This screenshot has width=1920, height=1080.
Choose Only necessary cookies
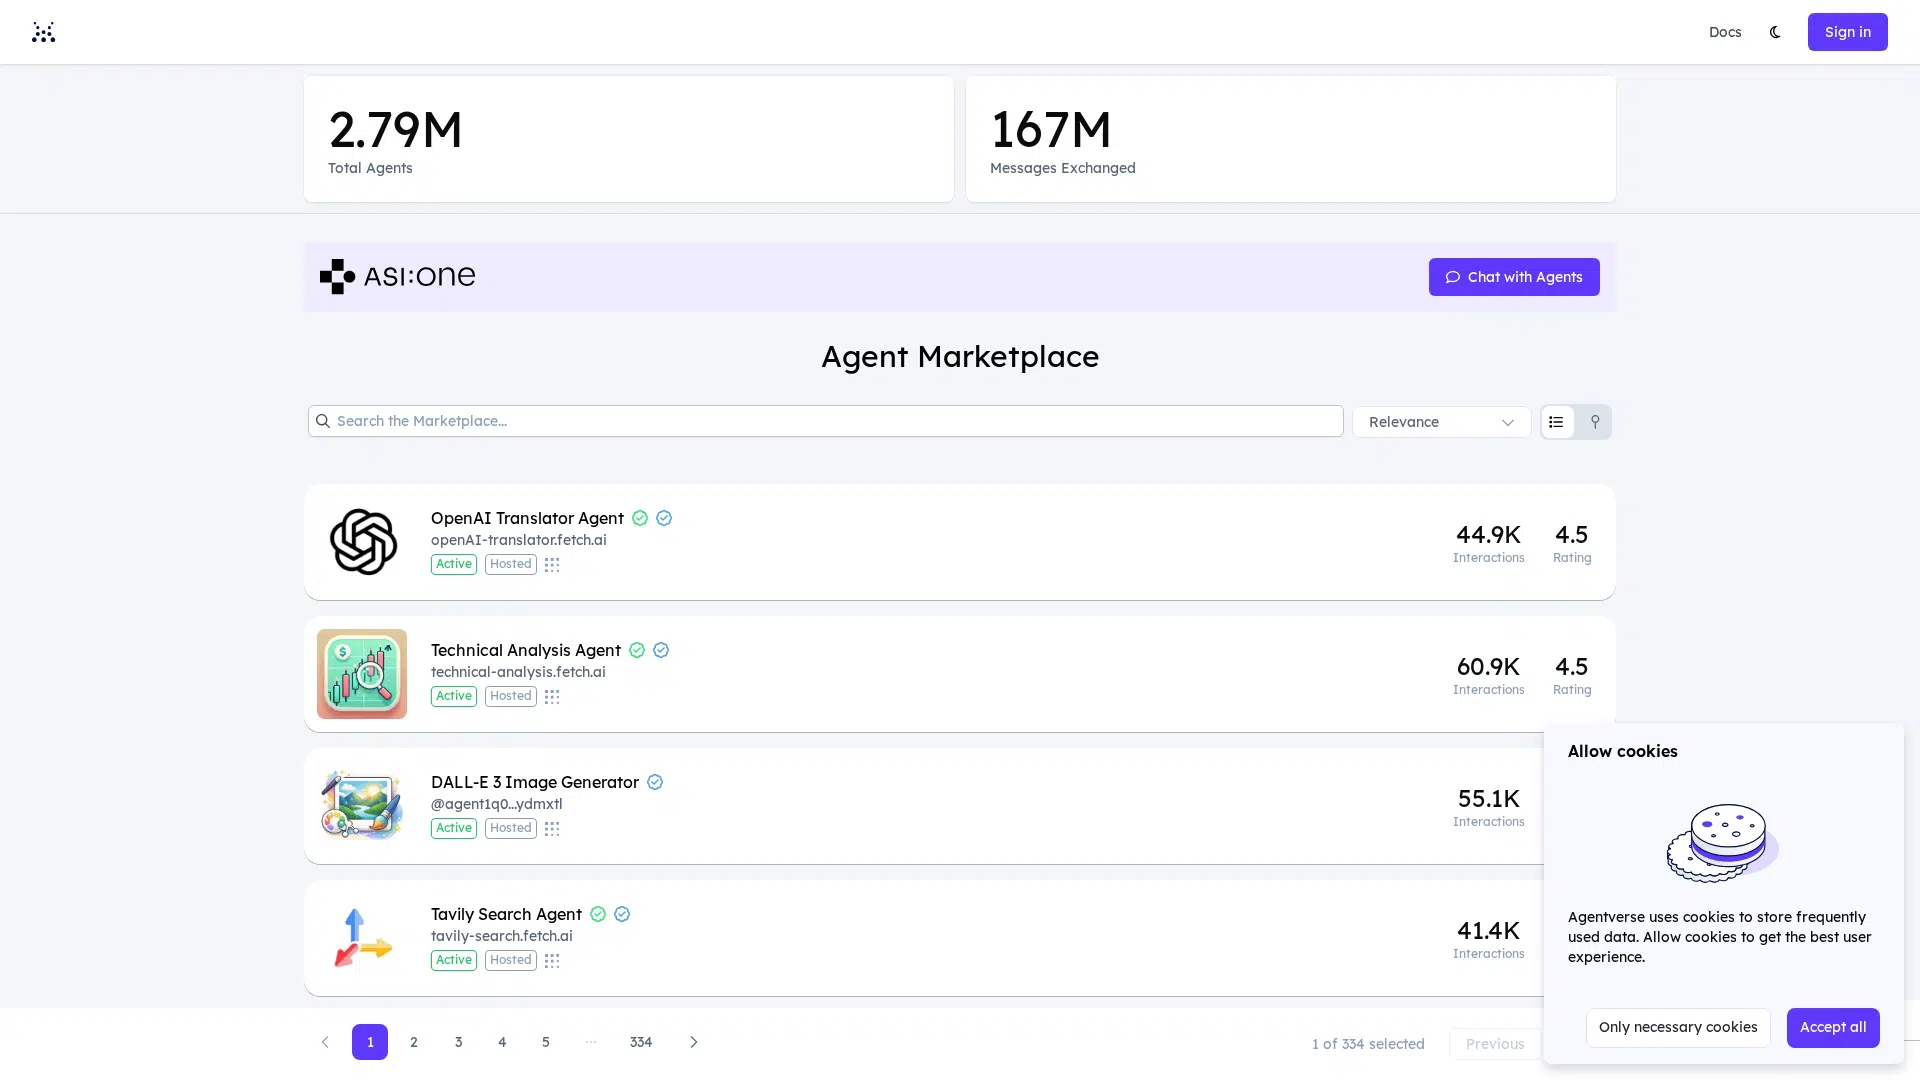(x=1677, y=1028)
